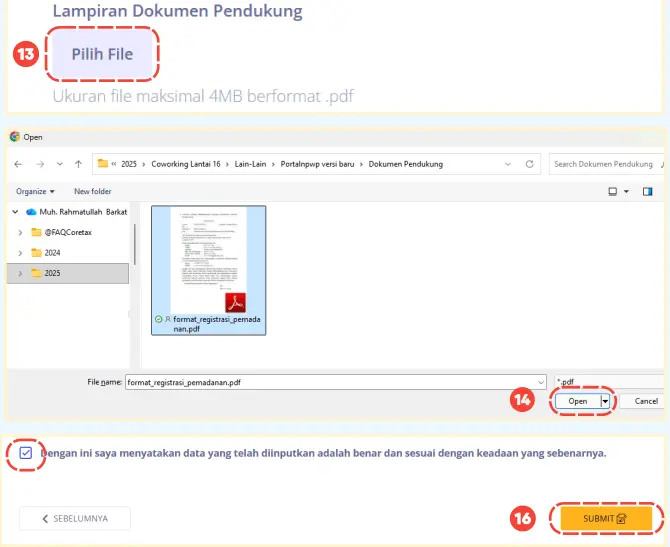The width and height of the screenshot is (670, 547).
Task: Open the view options dropdown arrow
Action: point(626,191)
